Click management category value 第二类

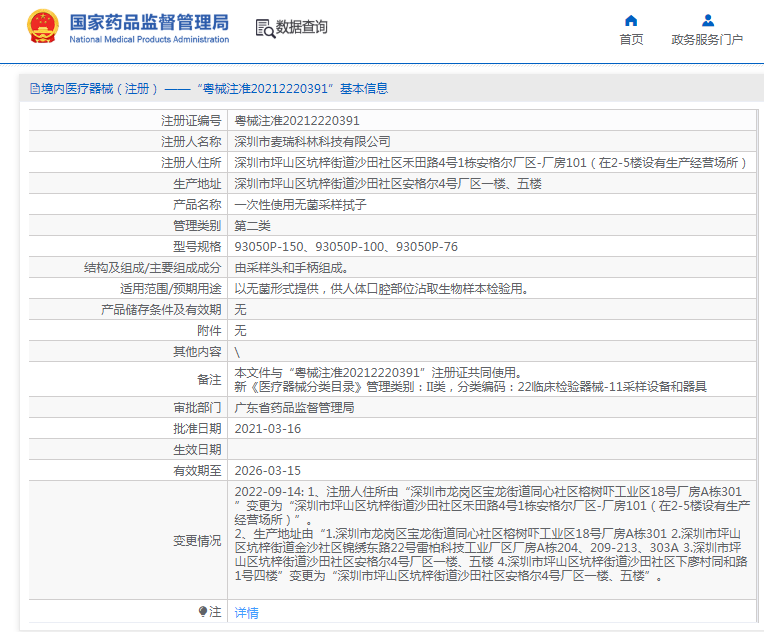252,226
